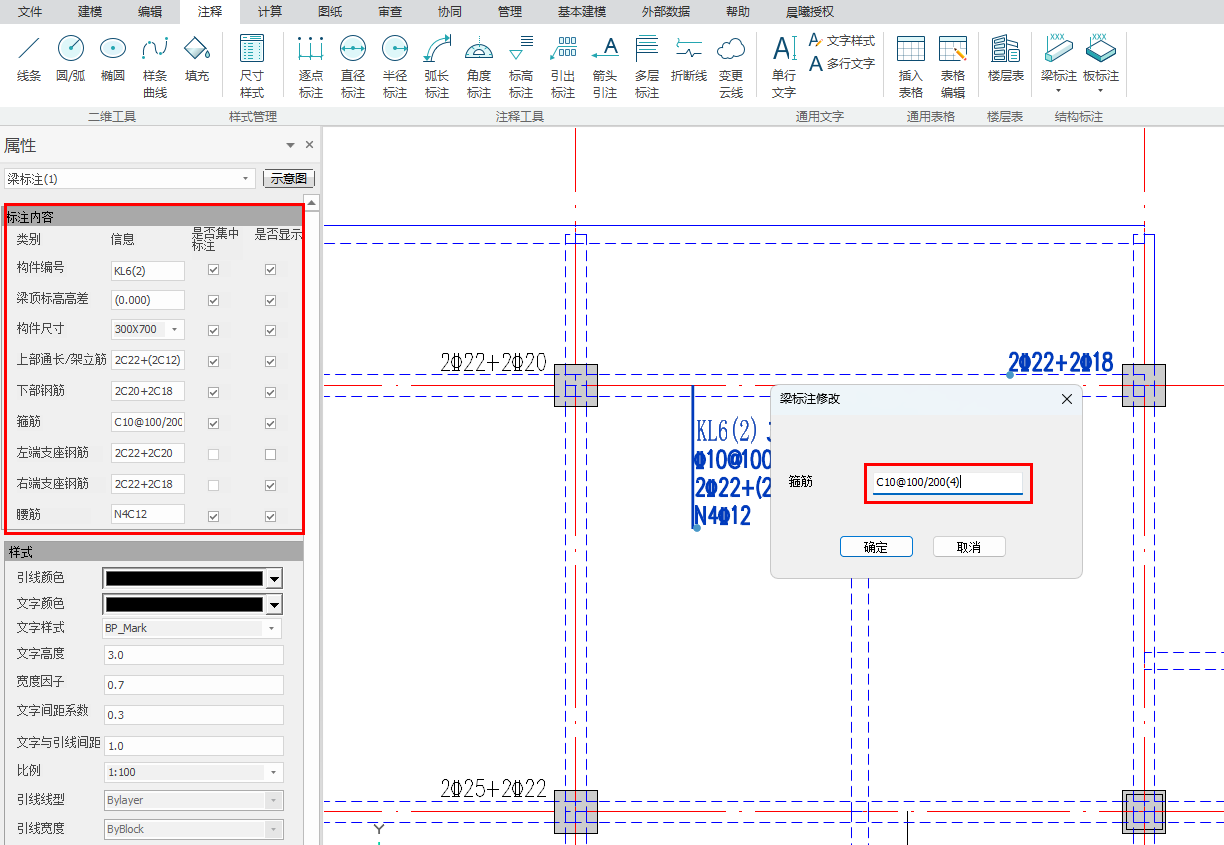Screen dimensions: 1224x845
Task: Uncheck 是否显示 for the 腰筋 row
Action: click(270, 517)
